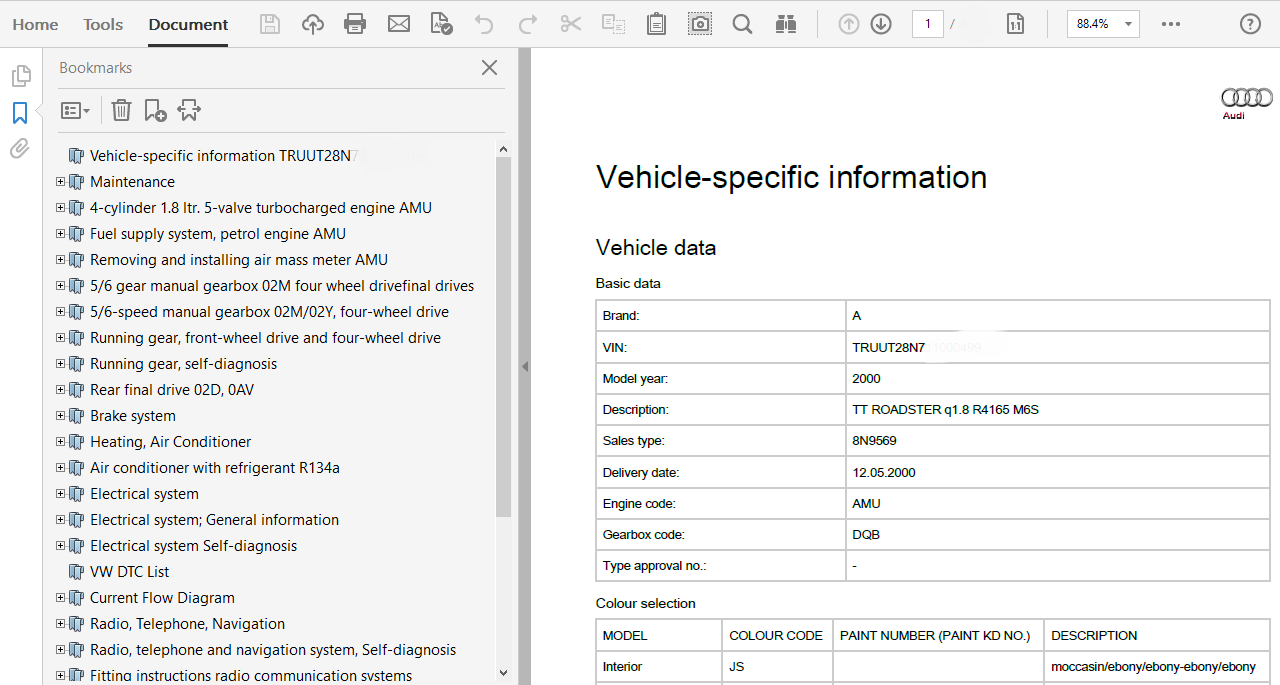Collapse the navigation pane divider arrow
The height and width of the screenshot is (685, 1280).
pos(524,366)
